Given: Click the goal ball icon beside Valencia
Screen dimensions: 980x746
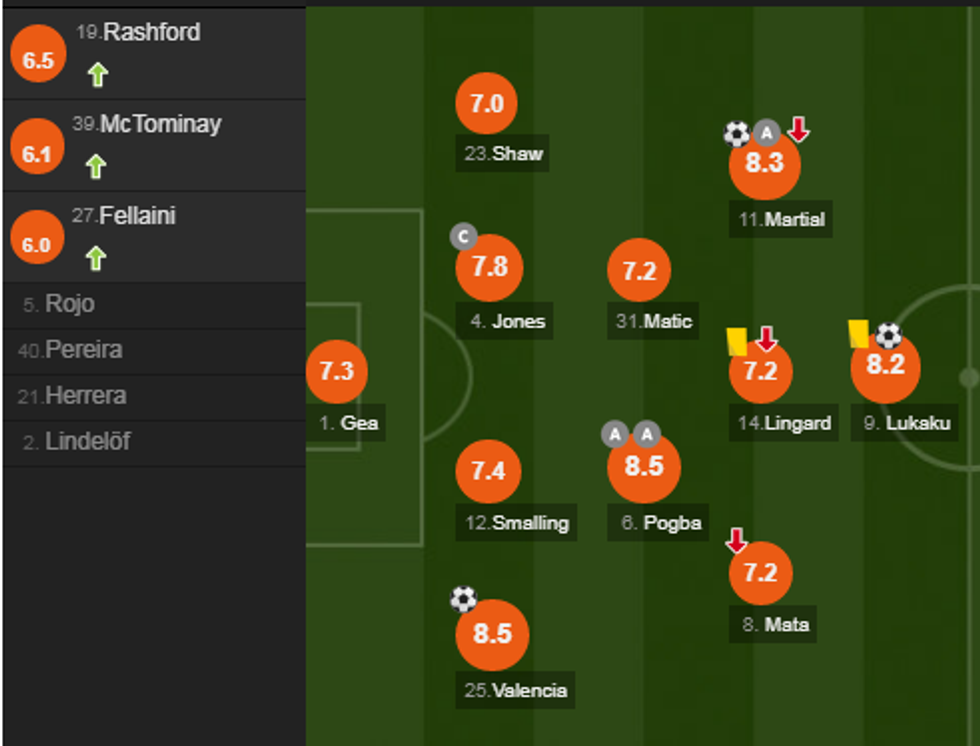Looking at the screenshot, I should point(463,598).
